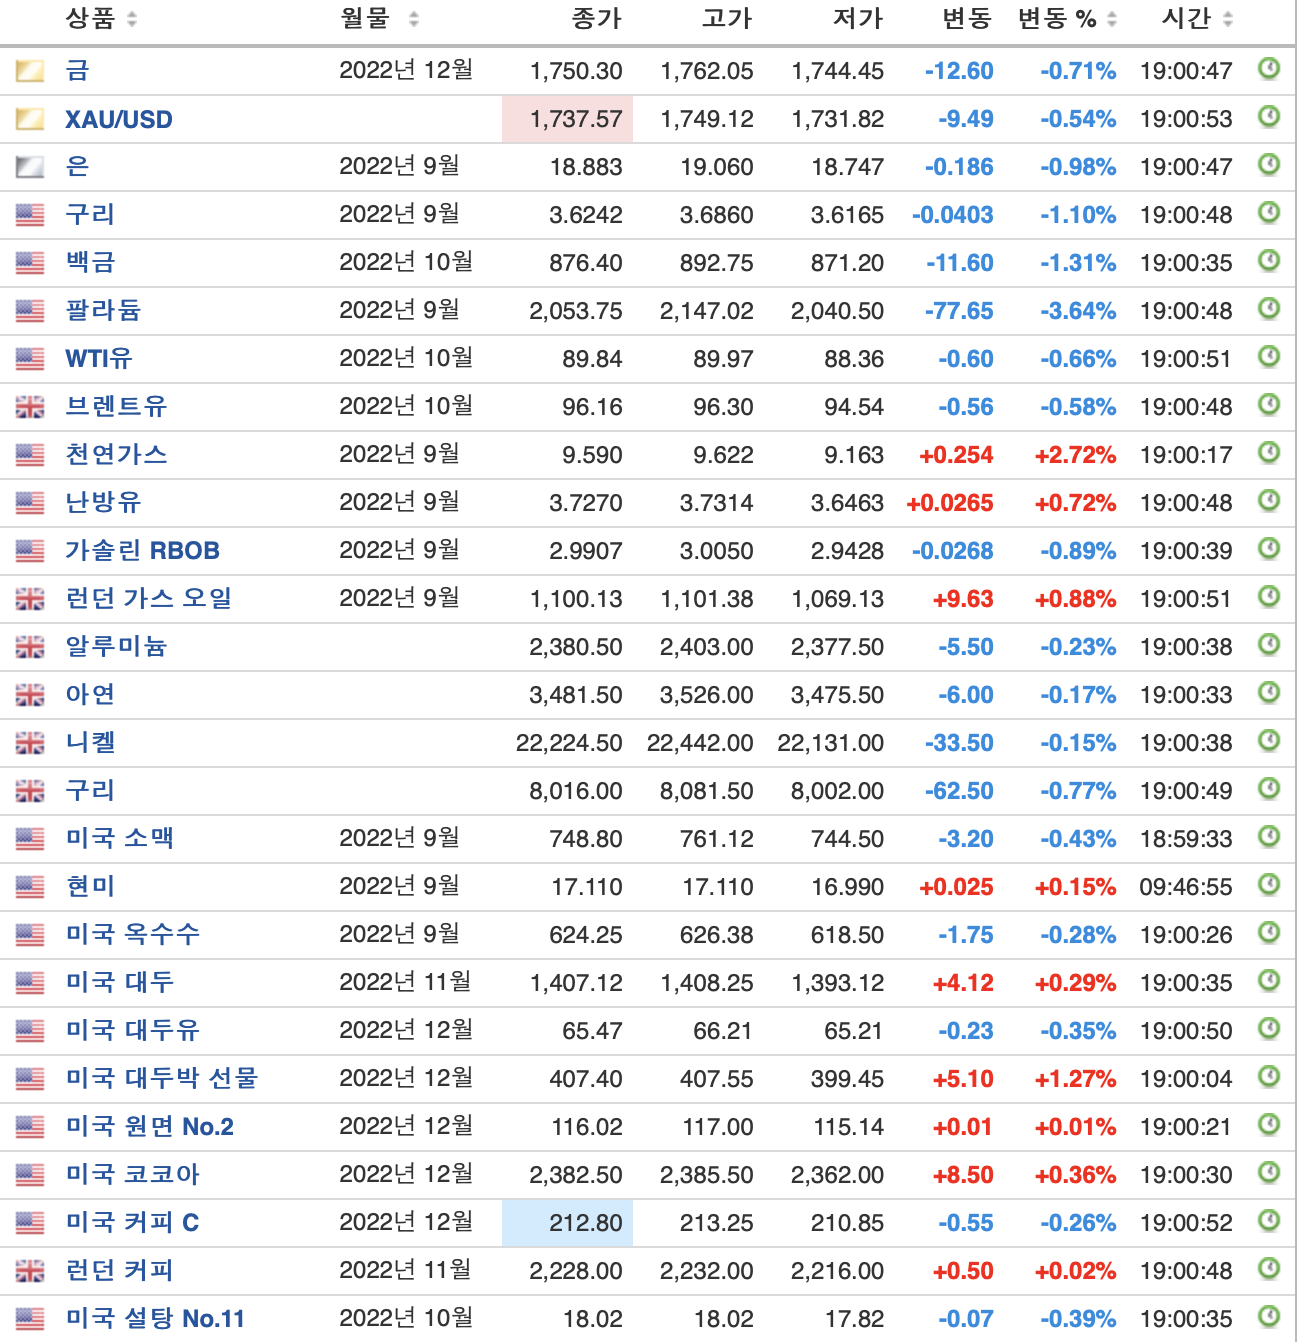The height and width of the screenshot is (1342, 1300).
Task: Click the clock icon in the 은 row
Action: (x=1269, y=165)
